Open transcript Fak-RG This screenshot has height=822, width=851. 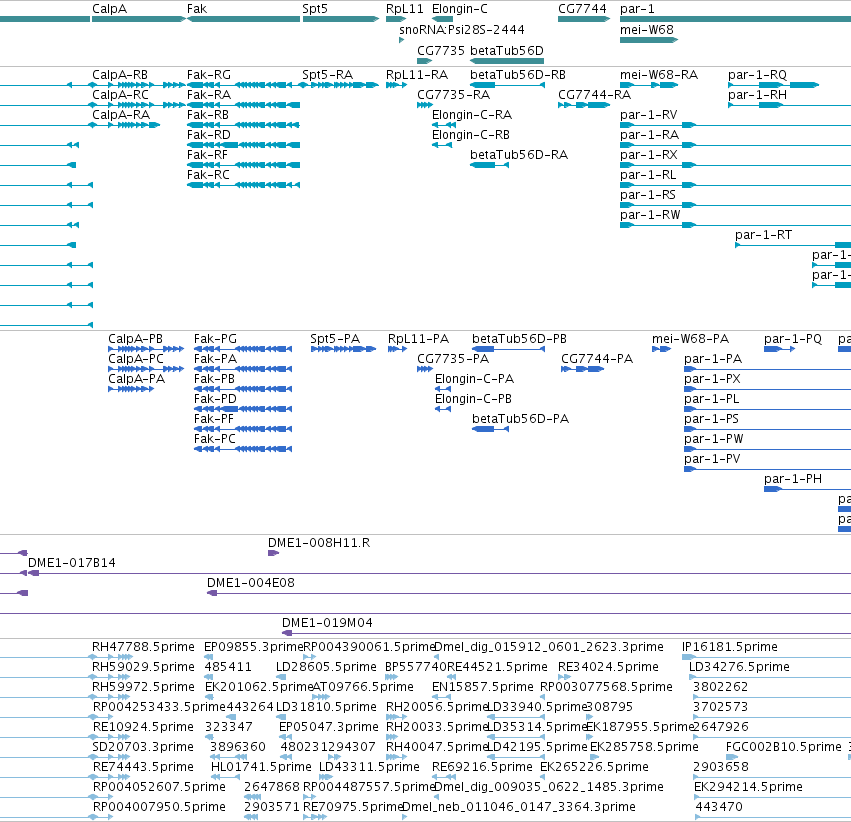click(x=209, y=74)
